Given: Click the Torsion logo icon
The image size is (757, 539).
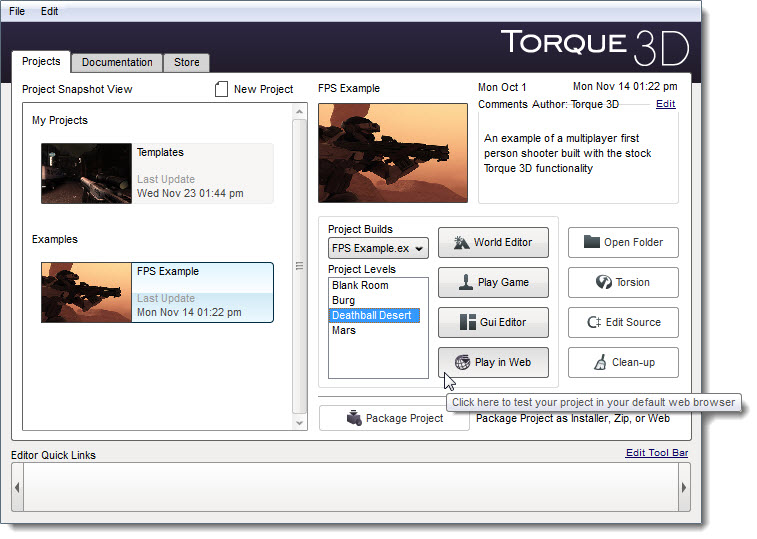Looking at the screenshot, I should pyautogui.click(x=603, y=282).
